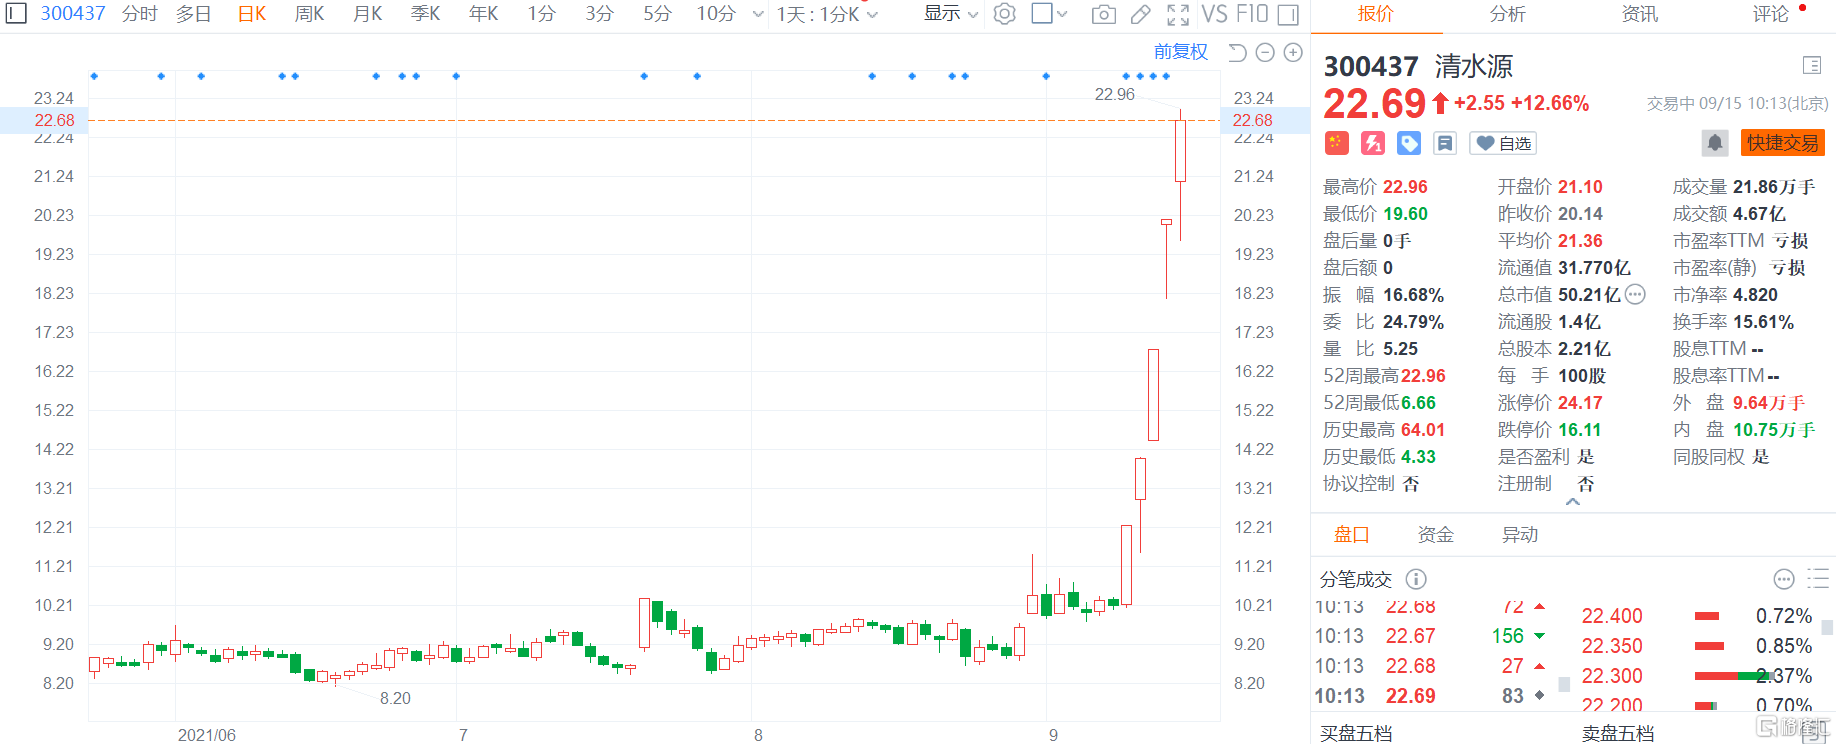Expand more minute intervals after 10分
1837x744 pixels.
point(757,14)
